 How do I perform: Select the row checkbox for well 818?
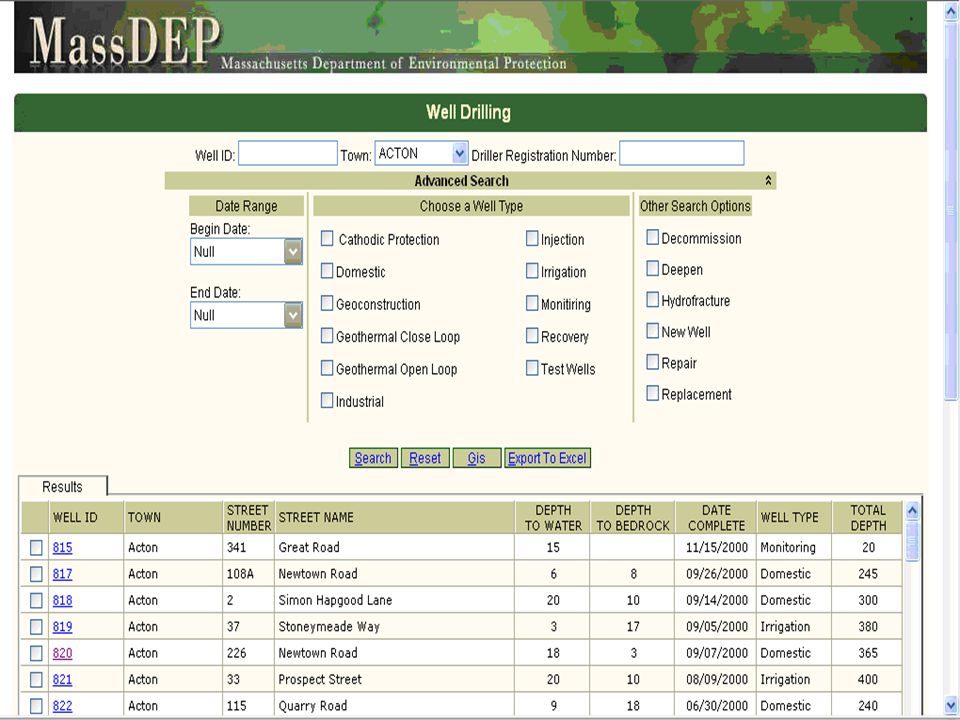[x=36, y=600]
